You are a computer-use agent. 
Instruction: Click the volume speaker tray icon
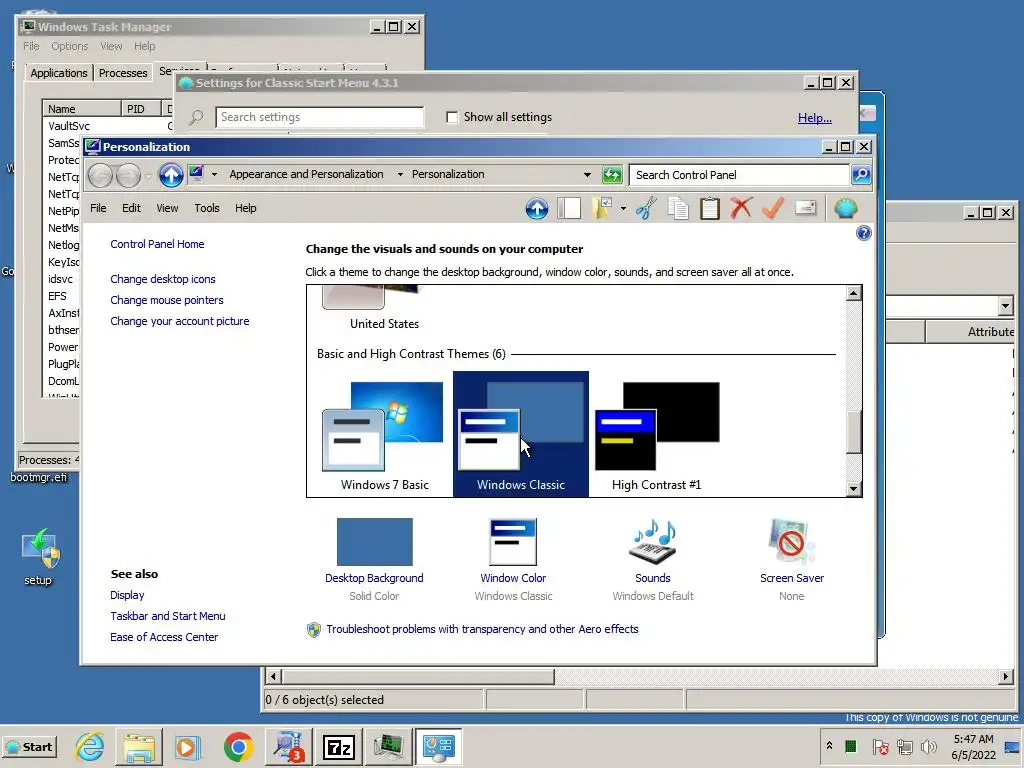pos(928,746)
